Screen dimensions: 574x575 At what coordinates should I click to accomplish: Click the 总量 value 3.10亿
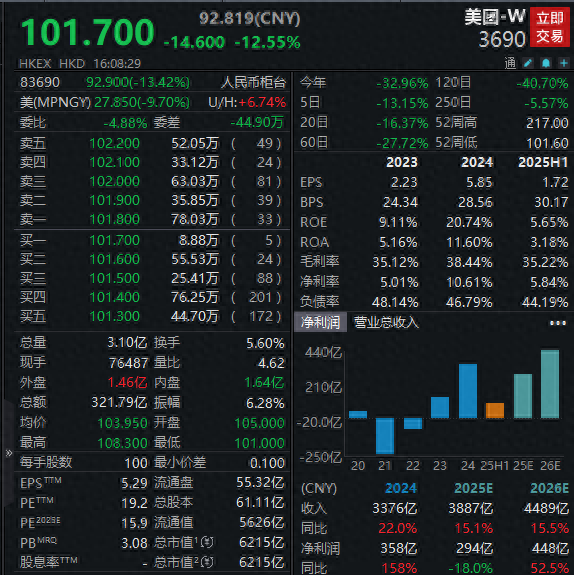127,343
